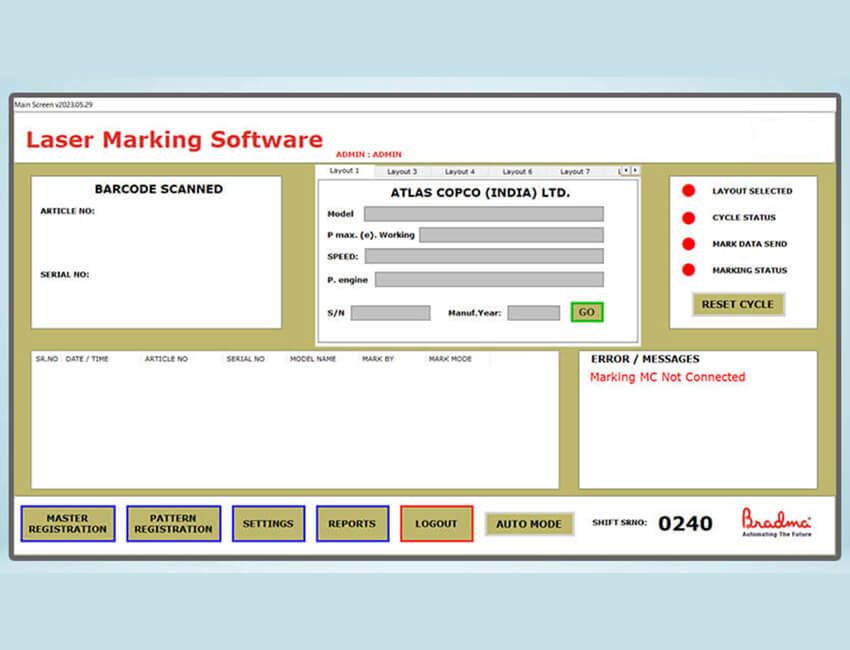
Task: Select the Layout 7 tab
Action: click(576, 171)
